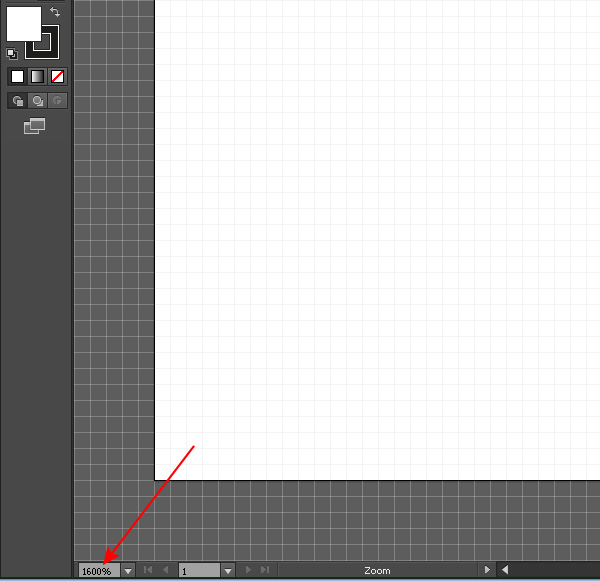Screen dimensions: 600x581
Task: Click the 1600% zoom level field
Action: pyautogui.click(x=99, y=571)
